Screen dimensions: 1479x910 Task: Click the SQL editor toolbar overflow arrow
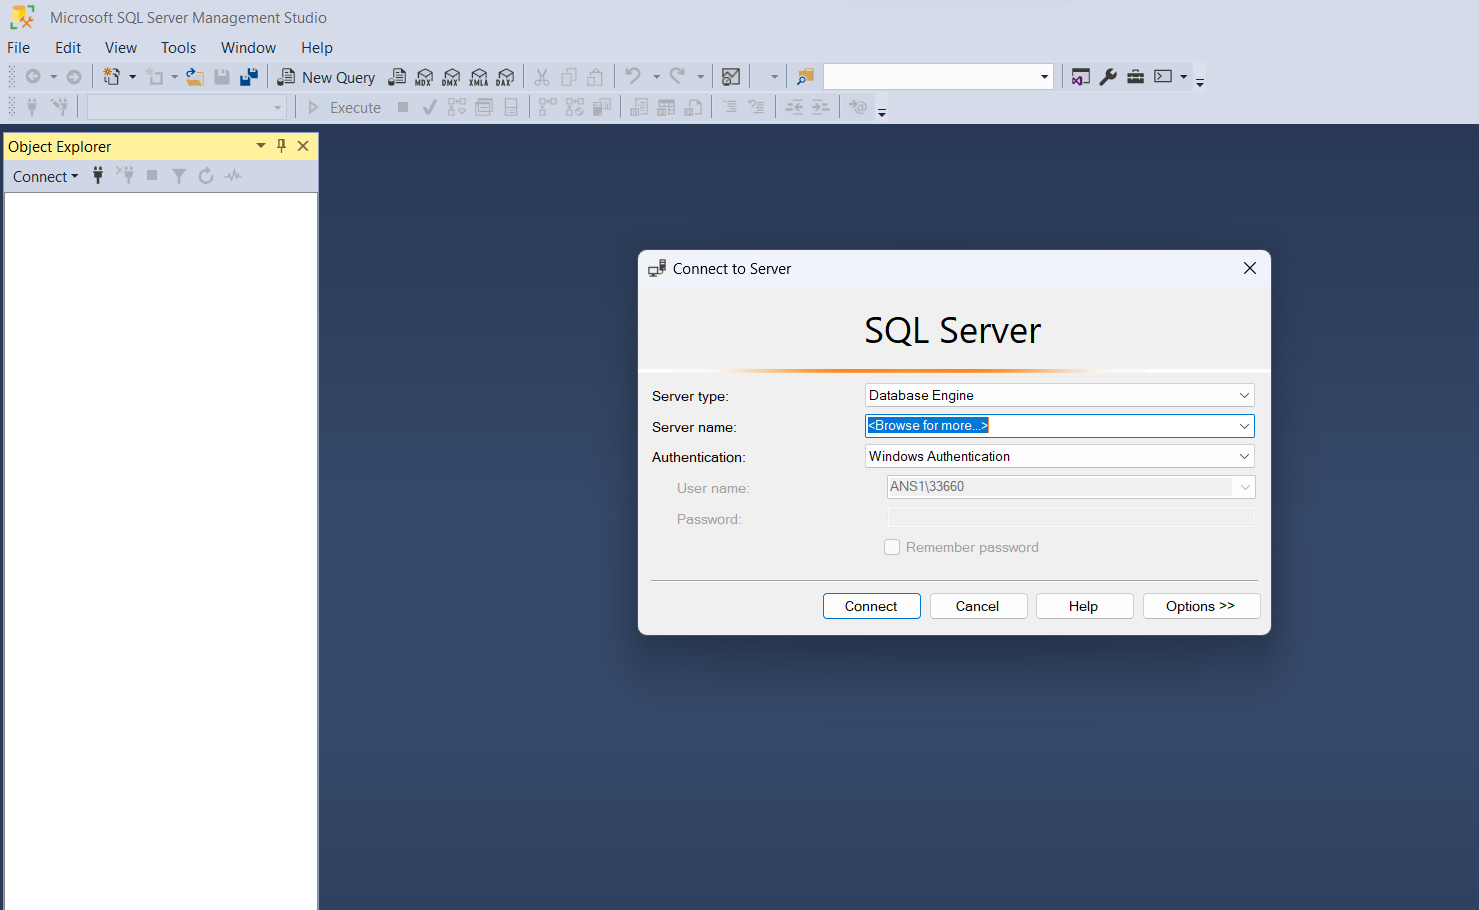click(x=882, y=111)
